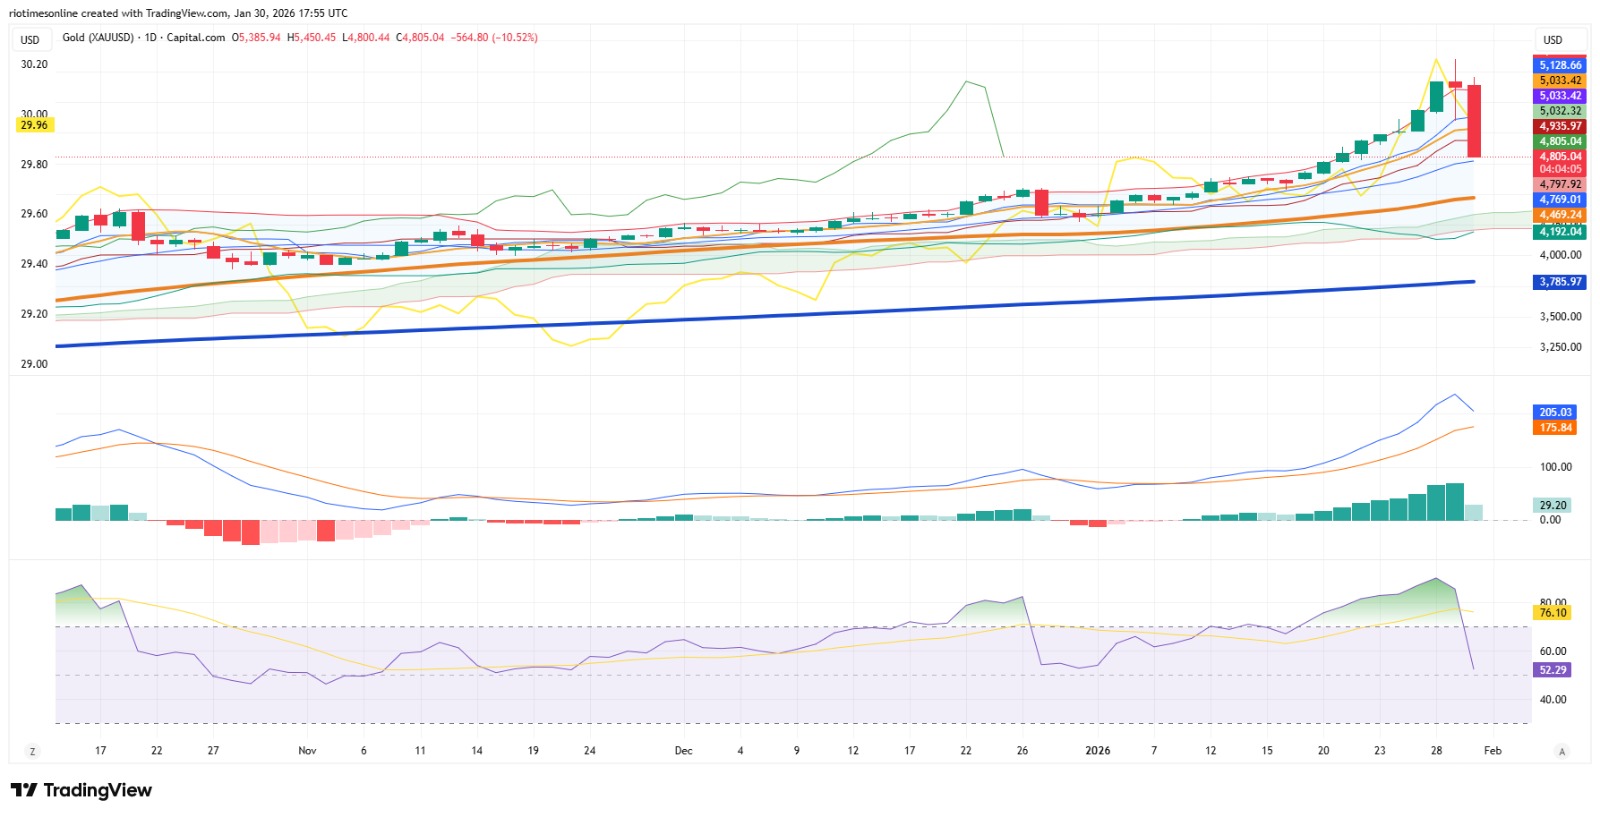Click the green 4,805.04 price label
Screen dimensions: 1600x817
coord(1560,141)
